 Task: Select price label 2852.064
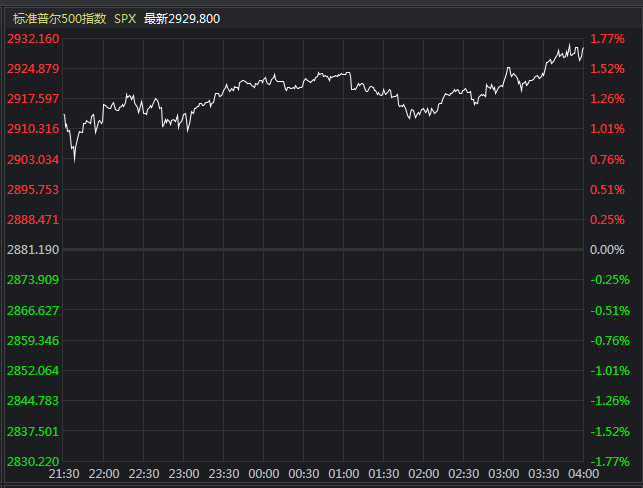tap(33, 370)
